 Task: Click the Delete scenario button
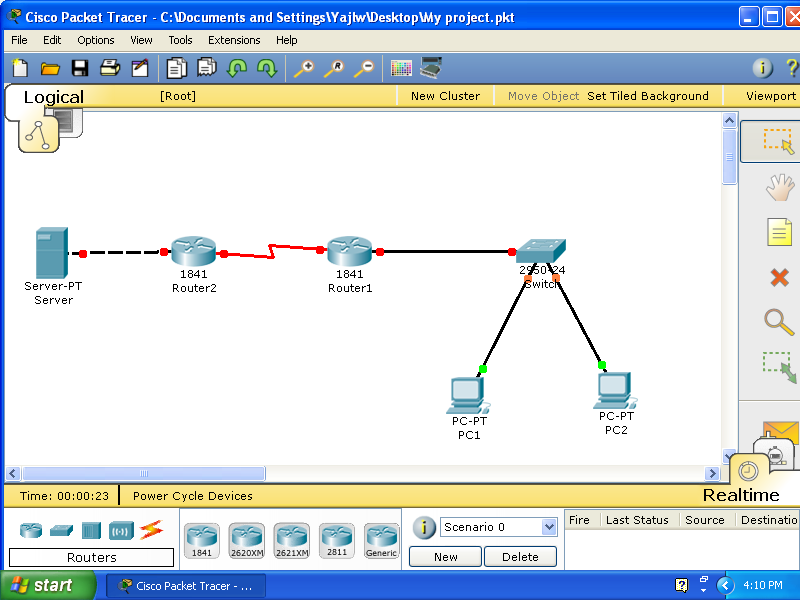520,557
